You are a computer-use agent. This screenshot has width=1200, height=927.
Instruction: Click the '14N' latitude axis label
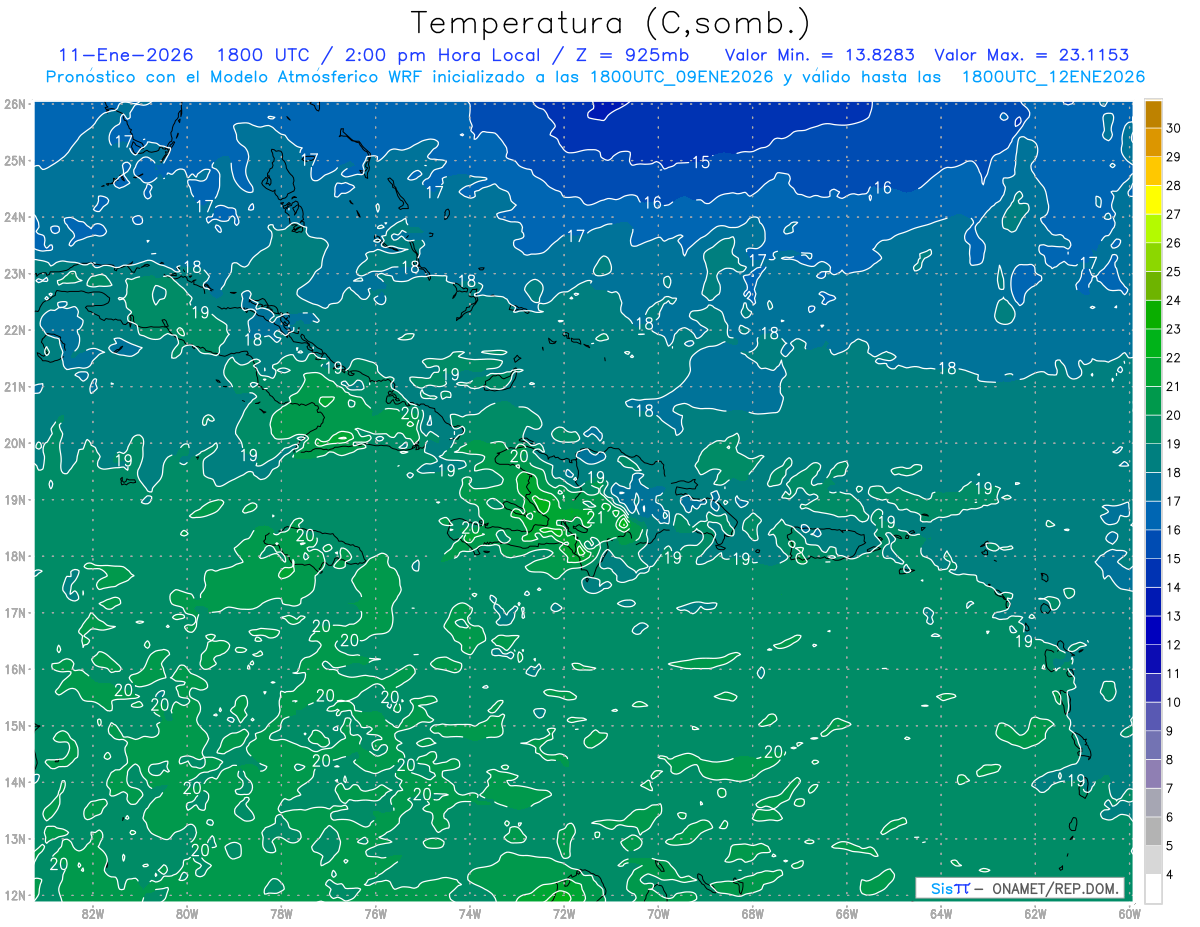(15, 782)
